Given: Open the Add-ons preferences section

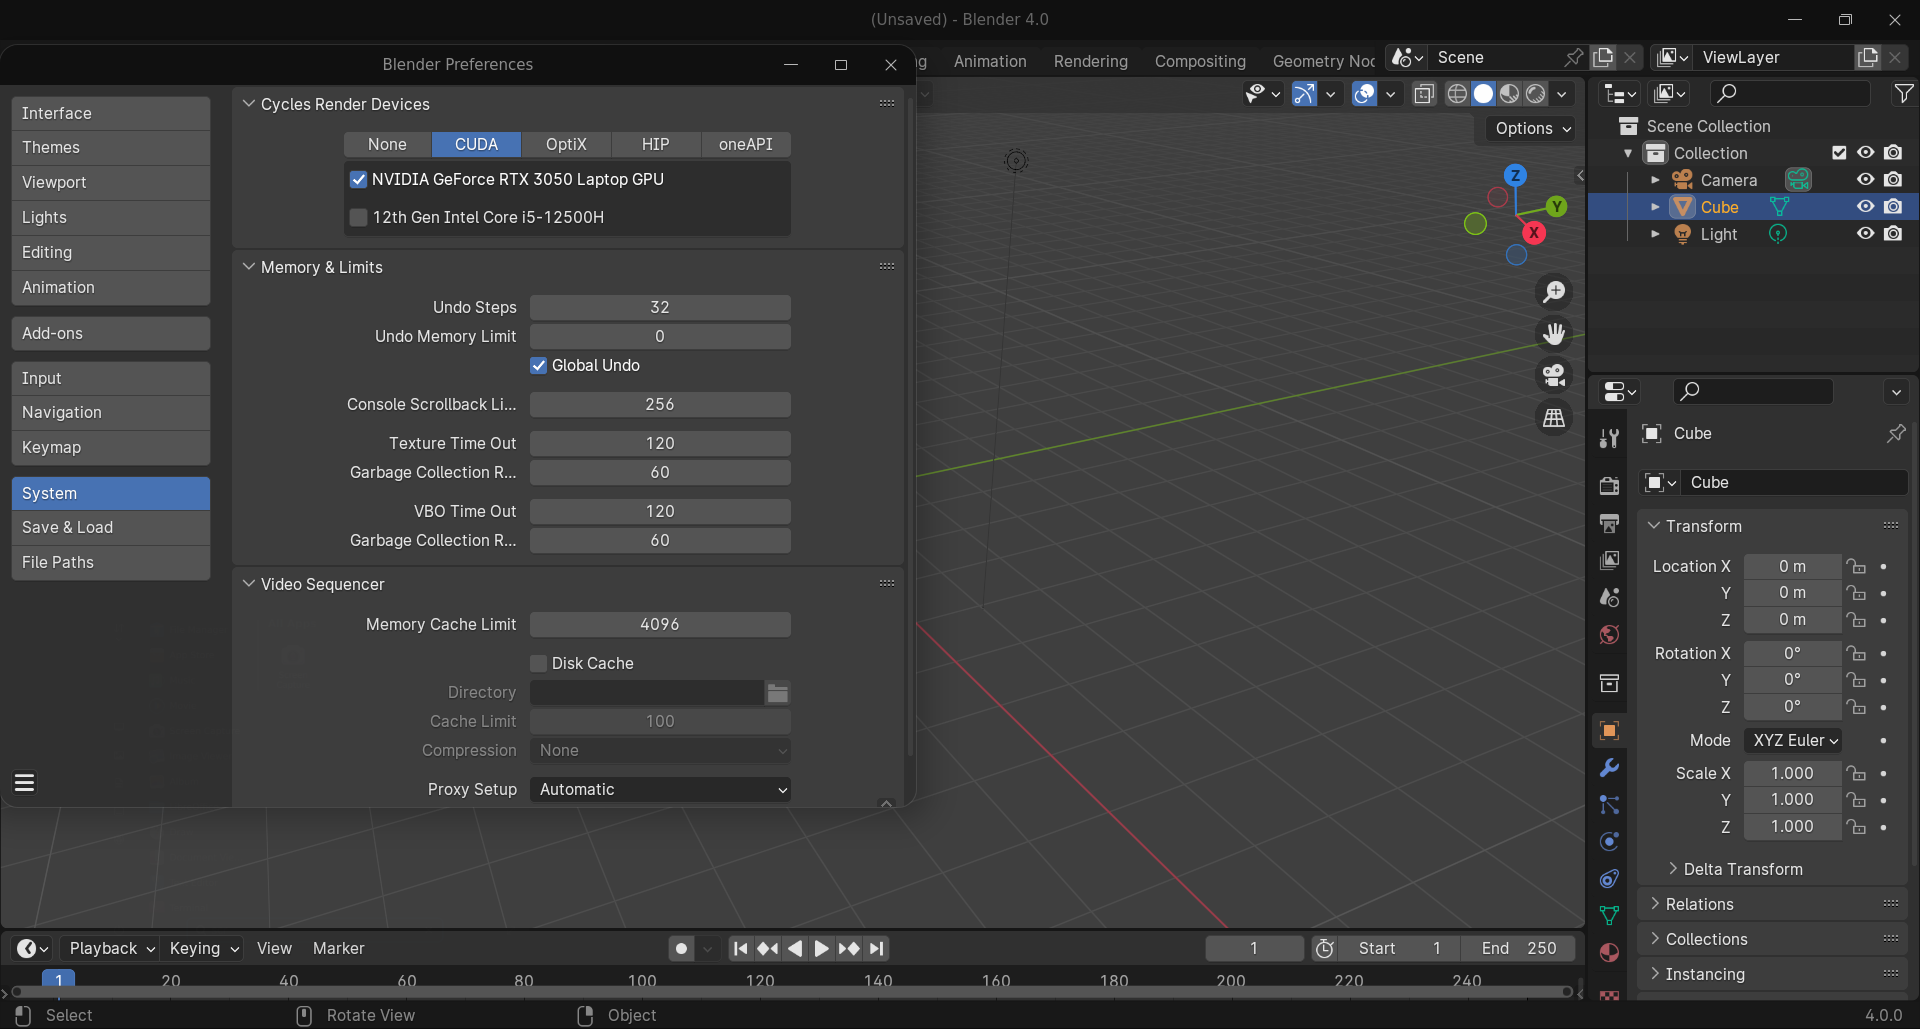Looking at the screenshot, I should pos(111,333).
